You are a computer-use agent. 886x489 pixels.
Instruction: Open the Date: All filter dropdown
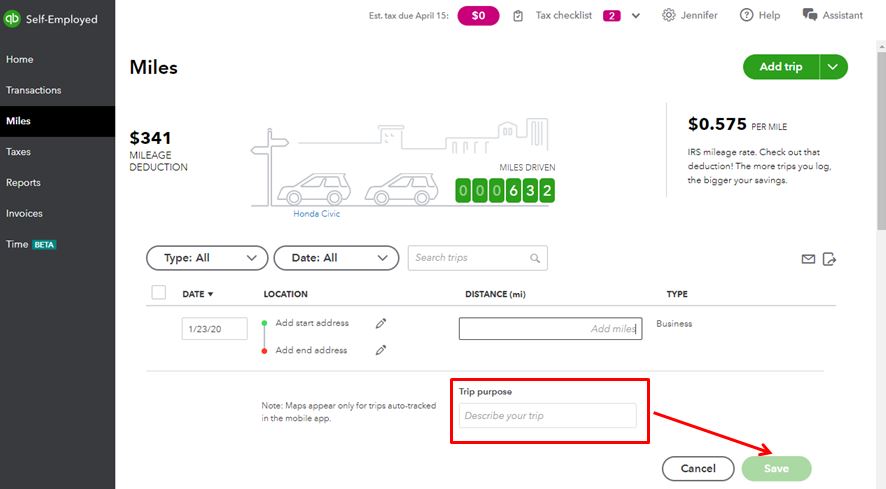pyautogui.click(x=336, y=258)
